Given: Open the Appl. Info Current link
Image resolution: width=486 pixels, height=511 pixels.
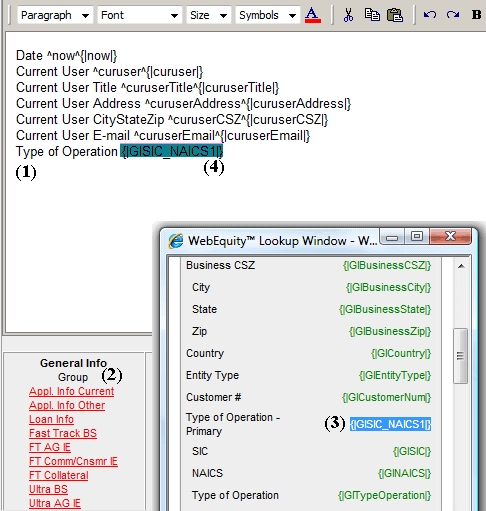Looking at the screenshot, I should [x=72, y=391].
